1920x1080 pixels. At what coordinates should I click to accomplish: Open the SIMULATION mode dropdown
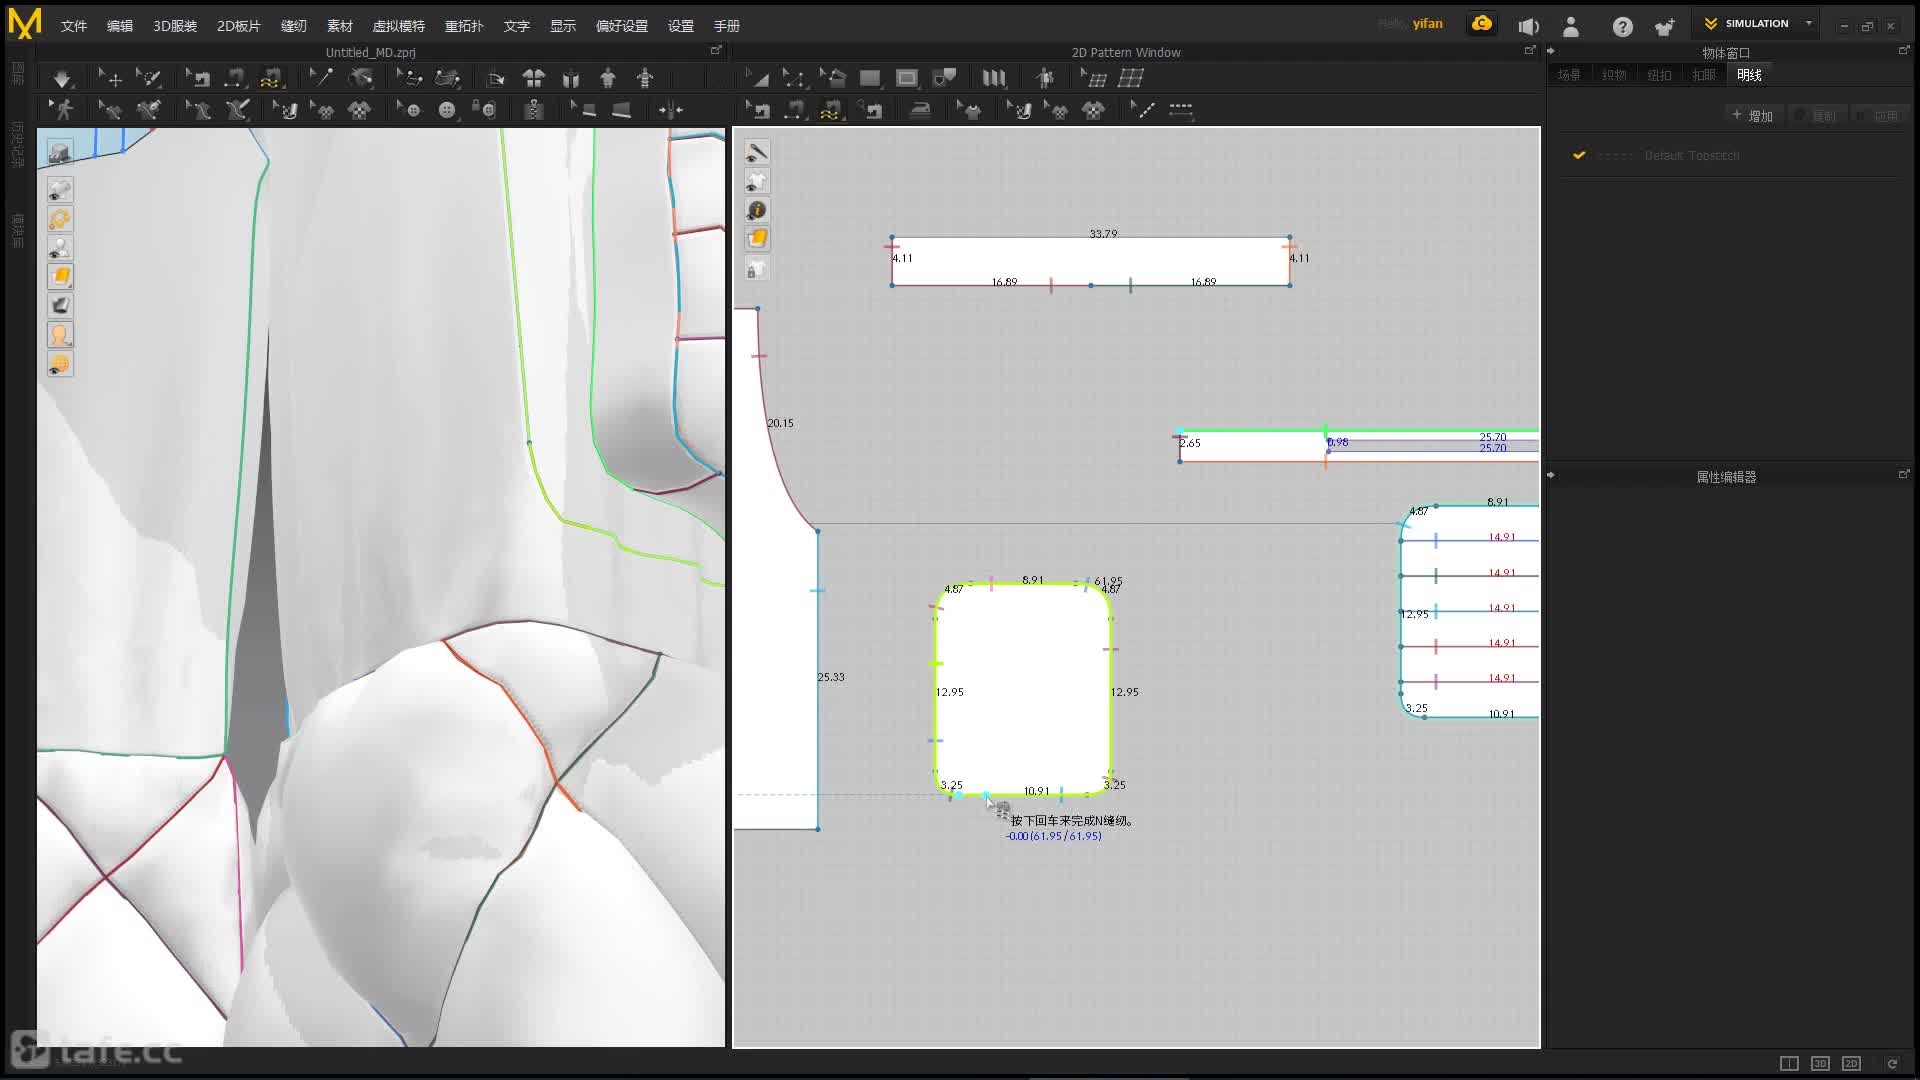1756,24
